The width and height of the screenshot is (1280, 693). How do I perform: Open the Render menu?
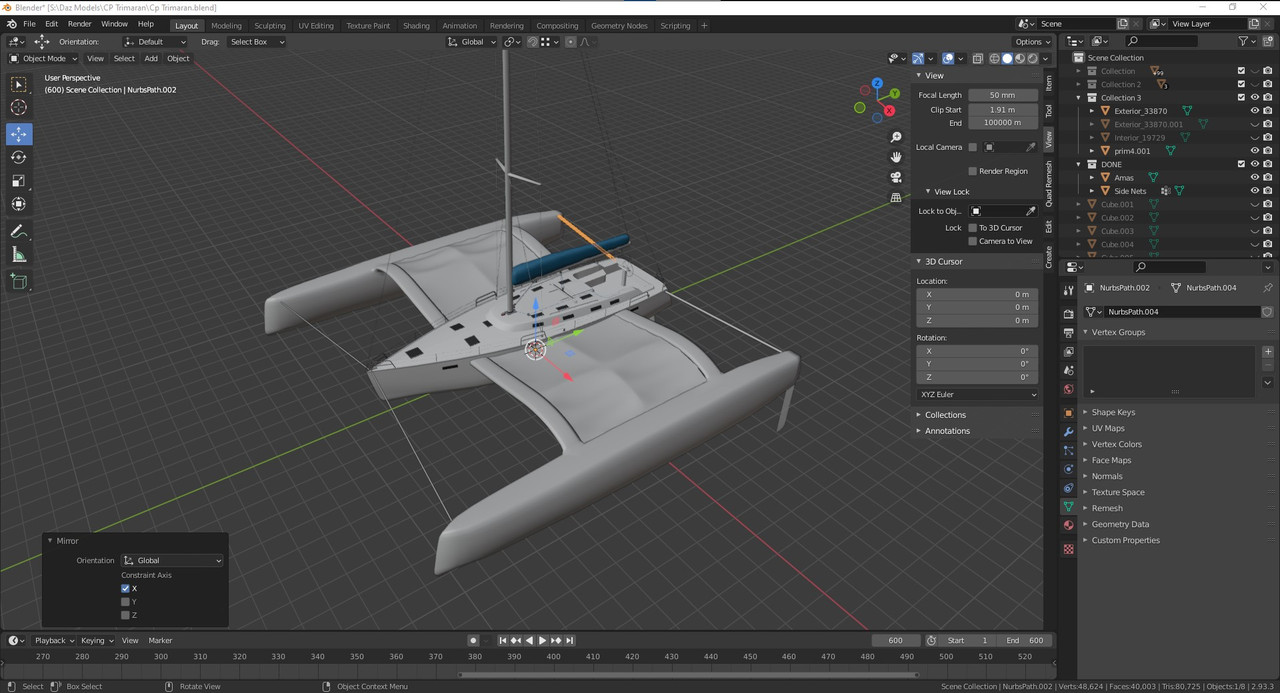79,24
